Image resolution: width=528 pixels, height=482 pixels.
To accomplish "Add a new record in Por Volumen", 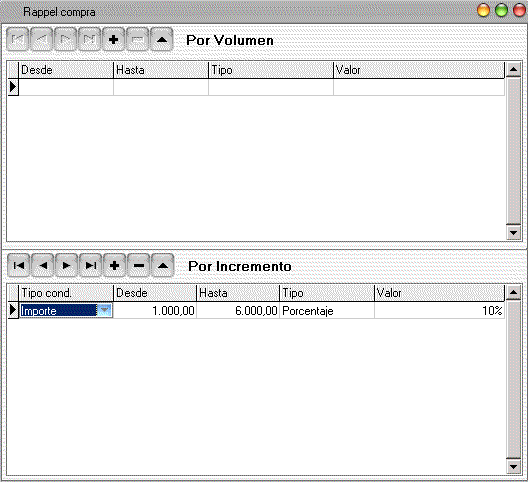I will [x=113, y=39].
